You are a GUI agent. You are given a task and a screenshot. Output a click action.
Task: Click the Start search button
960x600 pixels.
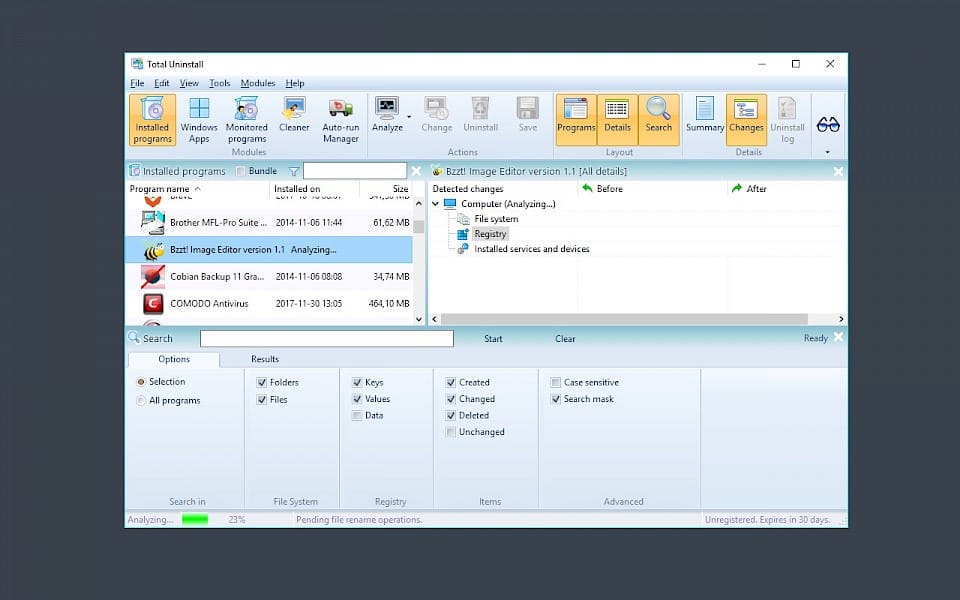[x=493, y=339]
